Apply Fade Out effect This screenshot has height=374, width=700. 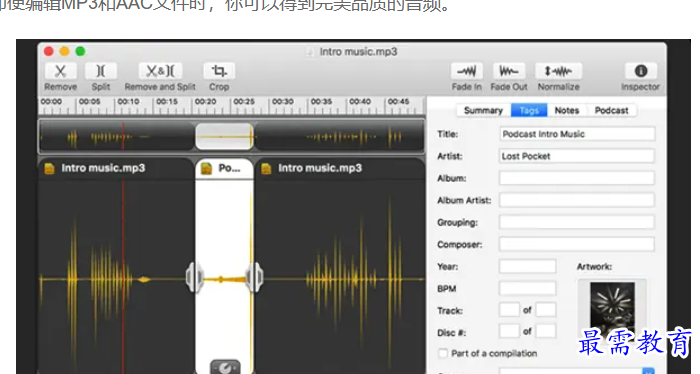pos(508,71)
